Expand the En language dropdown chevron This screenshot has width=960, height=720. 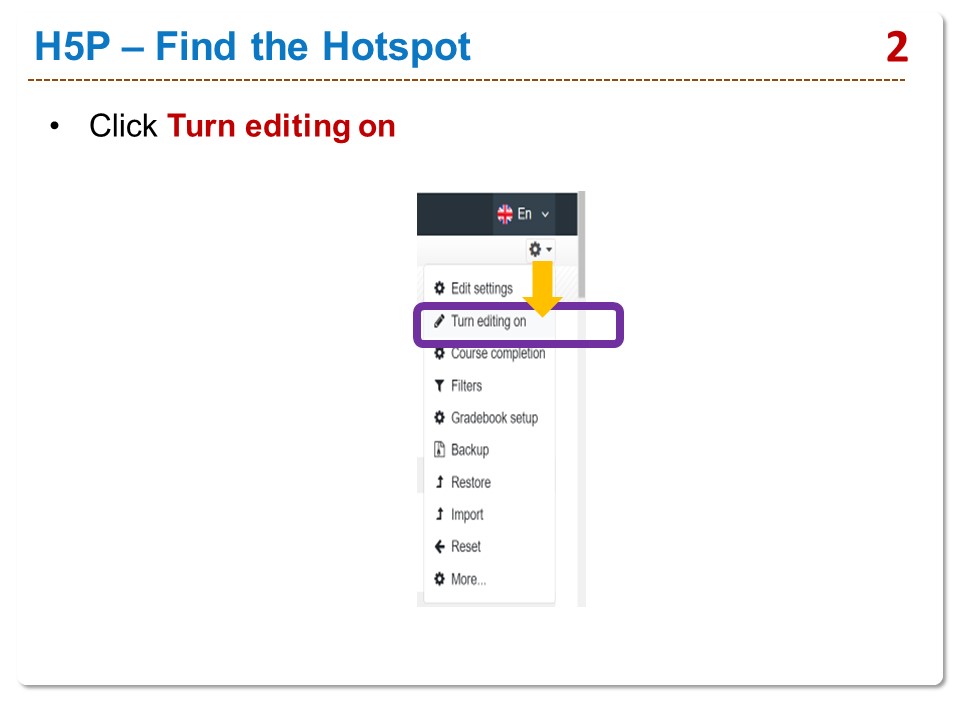click(x=545, y=214)
